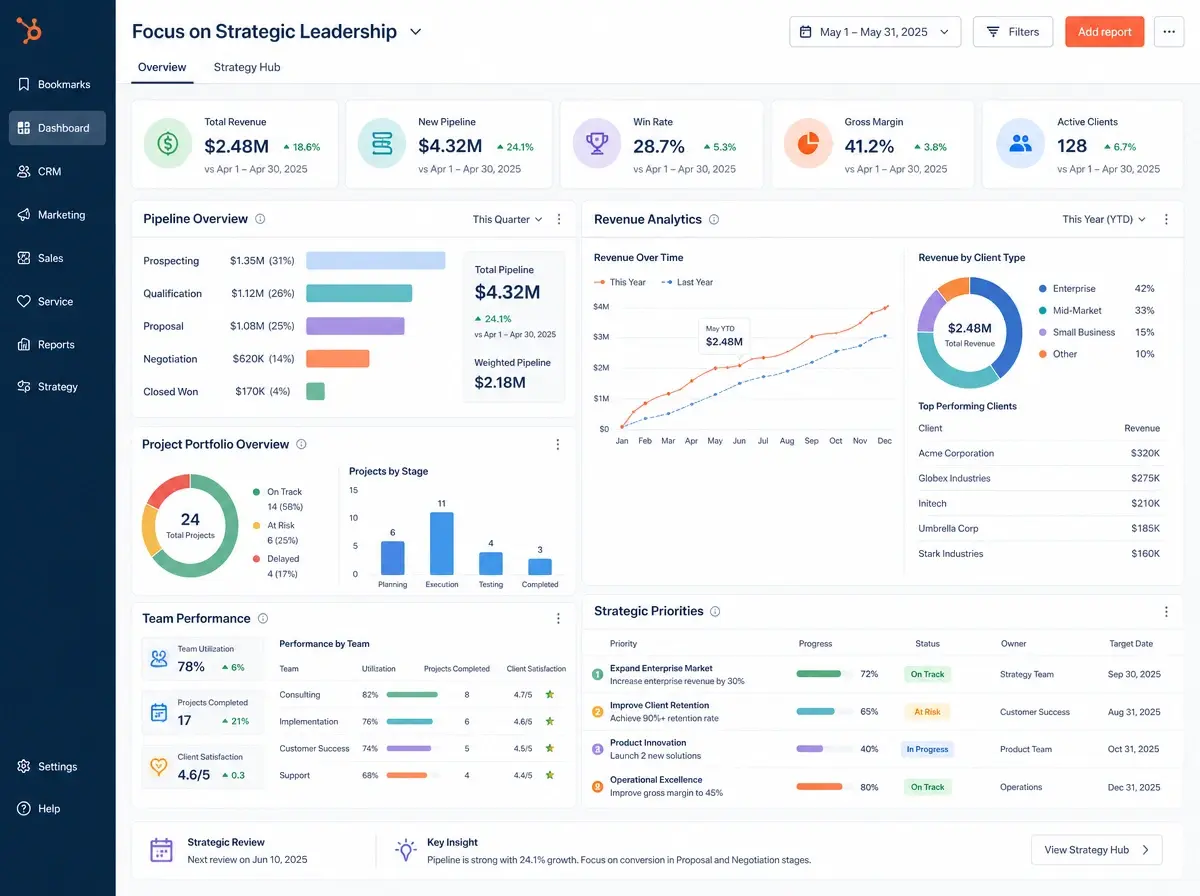Image resolution: width=1200 pixels, height=896 pixels.
Task: Click the HubSpot sprocket logo icon
Action: [x=29, y=32]
